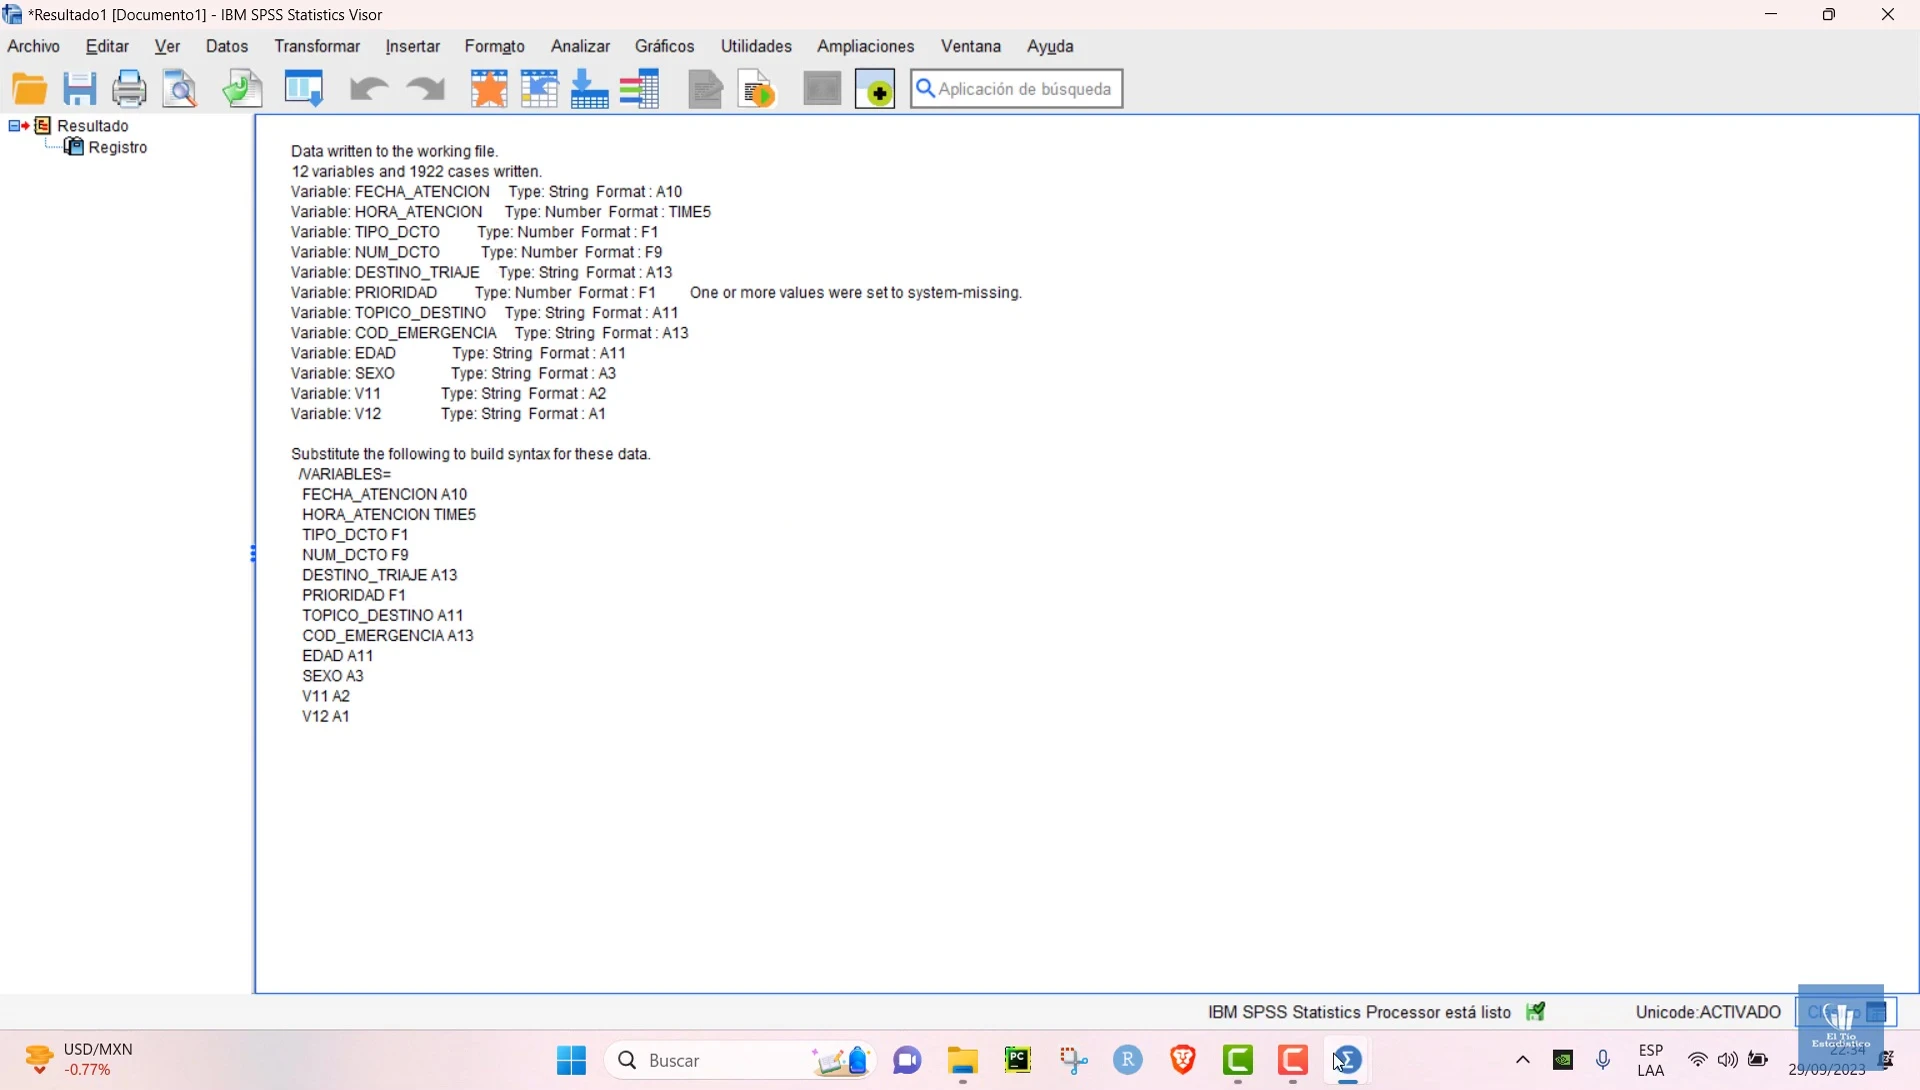1920x1090 pixels.
Task: Click the processor ready status icon
Action: (x=1537, y=1013)
